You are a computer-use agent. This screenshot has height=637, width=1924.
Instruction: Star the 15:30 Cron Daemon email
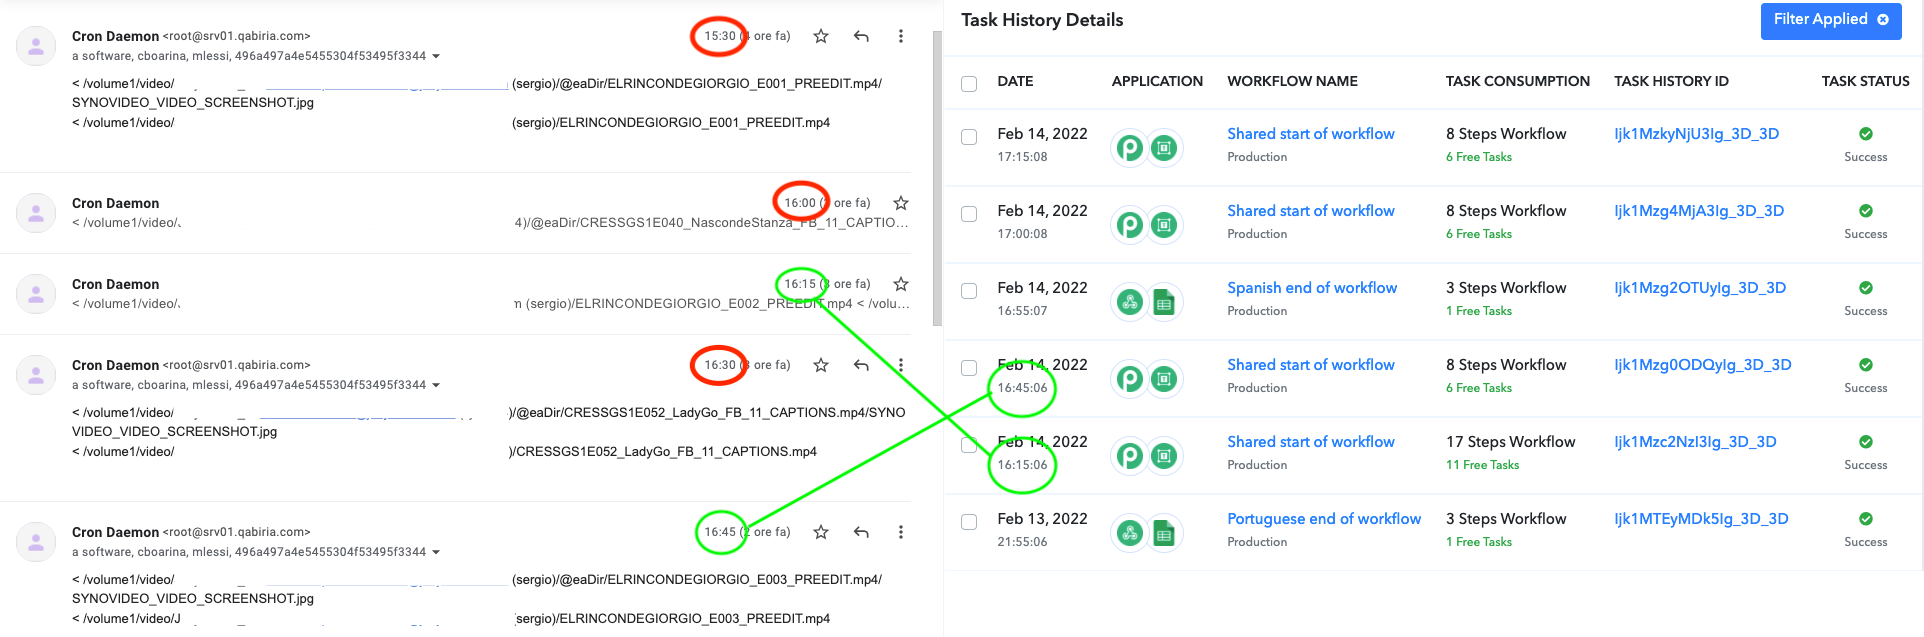click(821, 36)
